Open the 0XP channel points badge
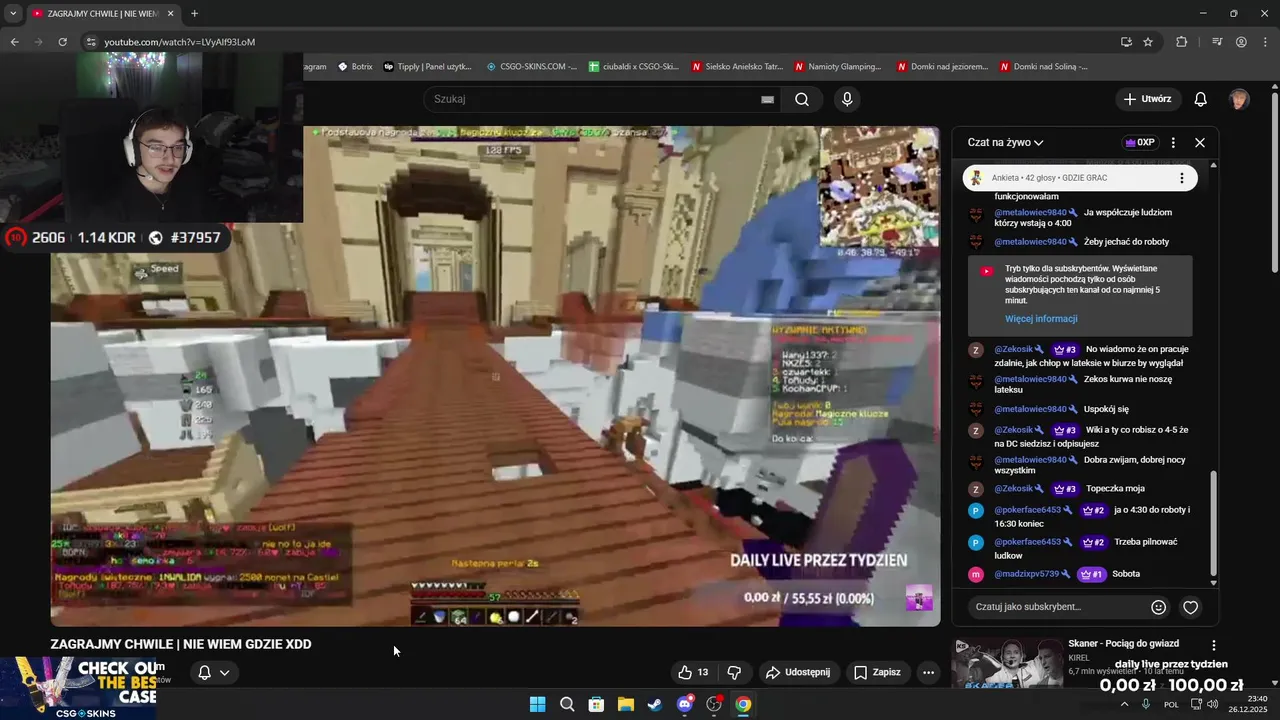Screen dimensions: 1280x720 point(1139,142)
